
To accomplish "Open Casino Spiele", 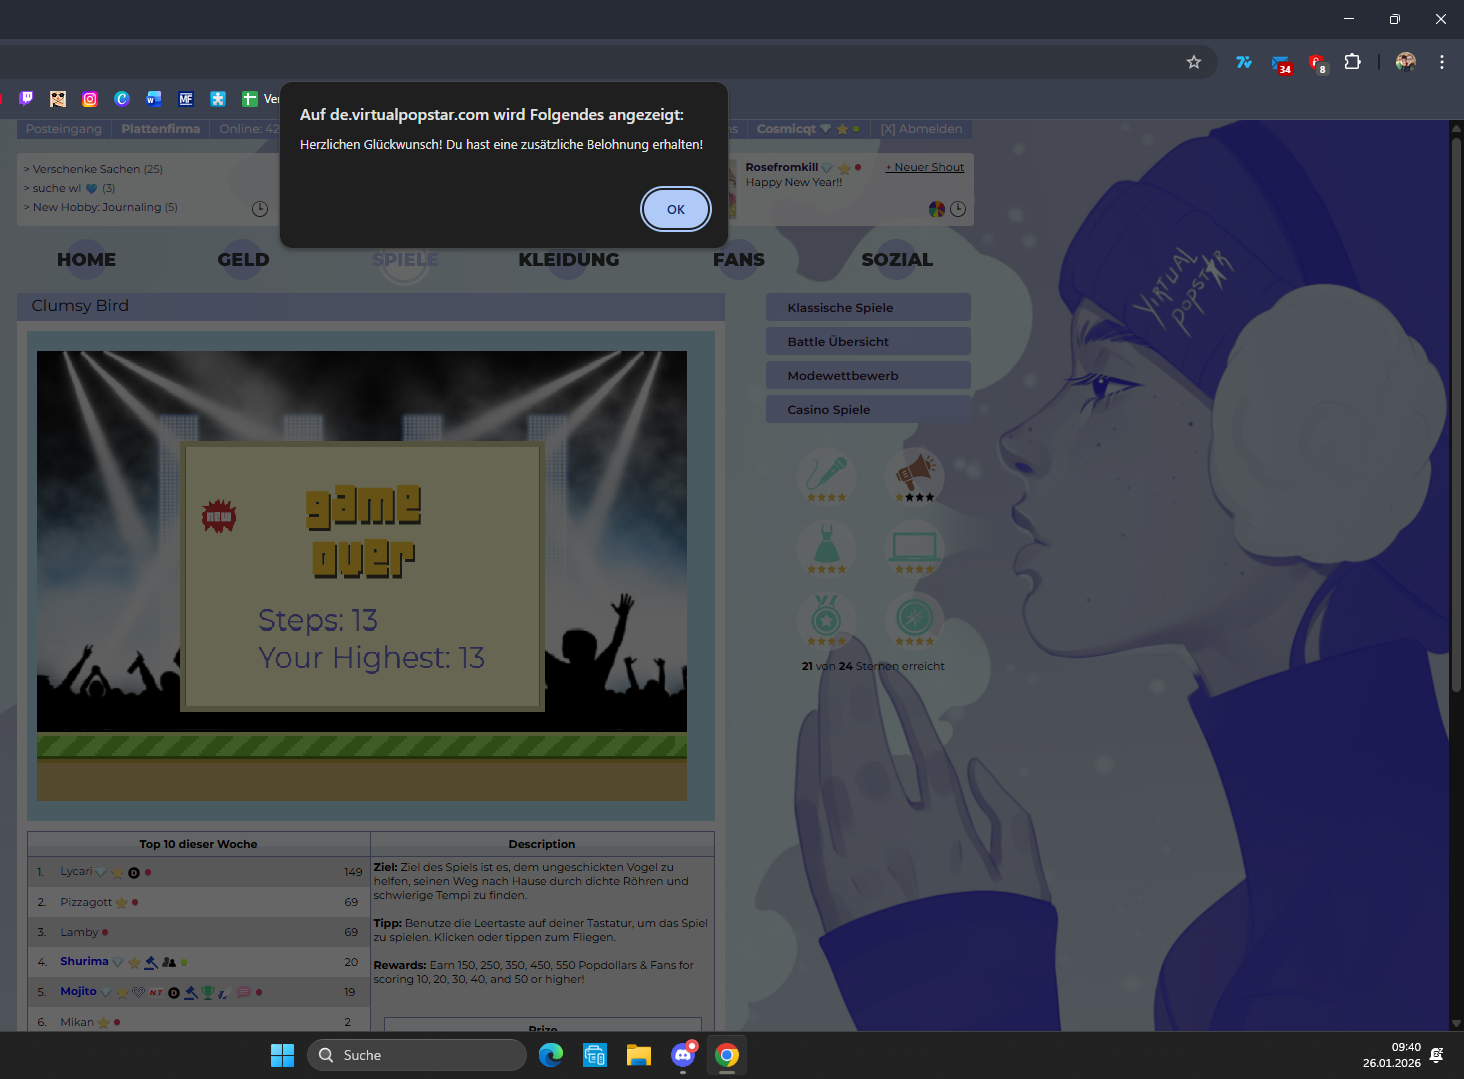I will pos(868,409).
